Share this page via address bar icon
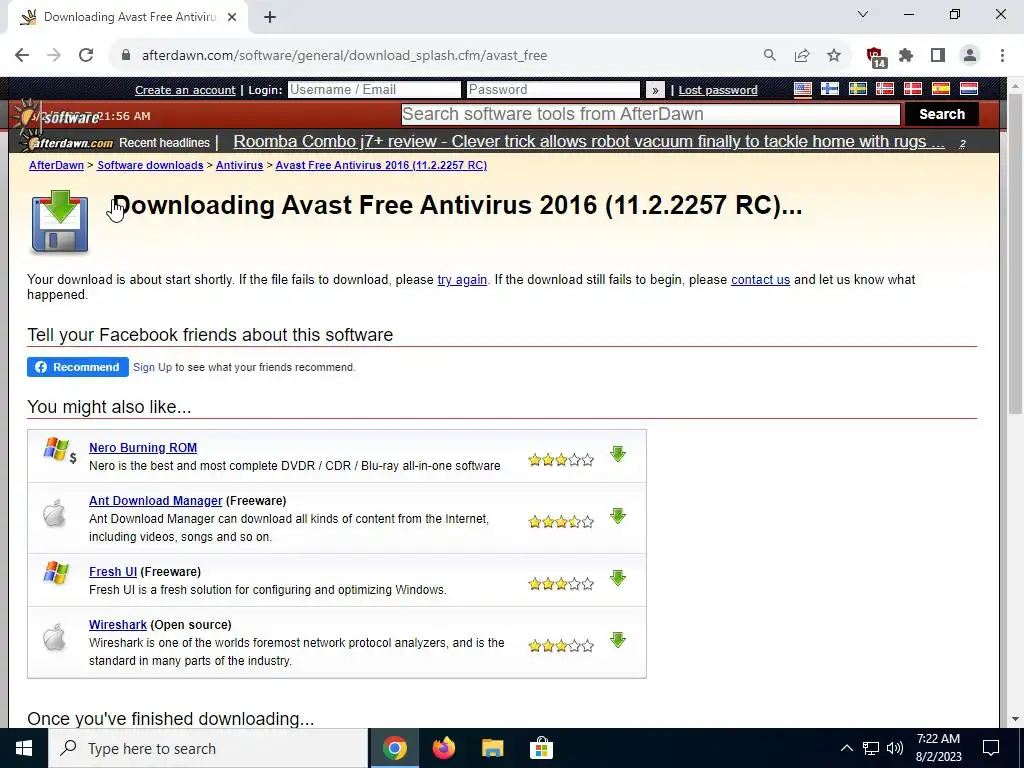Image resolution: width=1024 pixels, height=768 pixels. point(802,56)
